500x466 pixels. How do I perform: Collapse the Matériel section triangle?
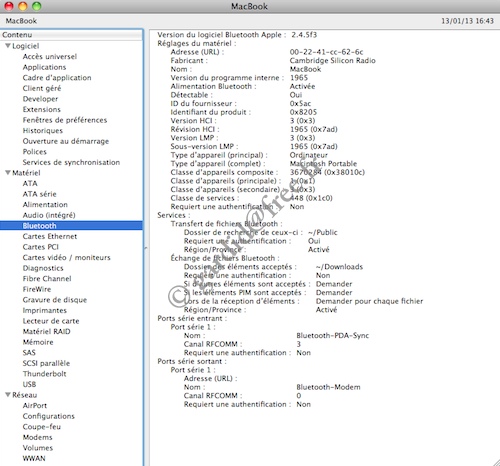click(x=7, y=172)
